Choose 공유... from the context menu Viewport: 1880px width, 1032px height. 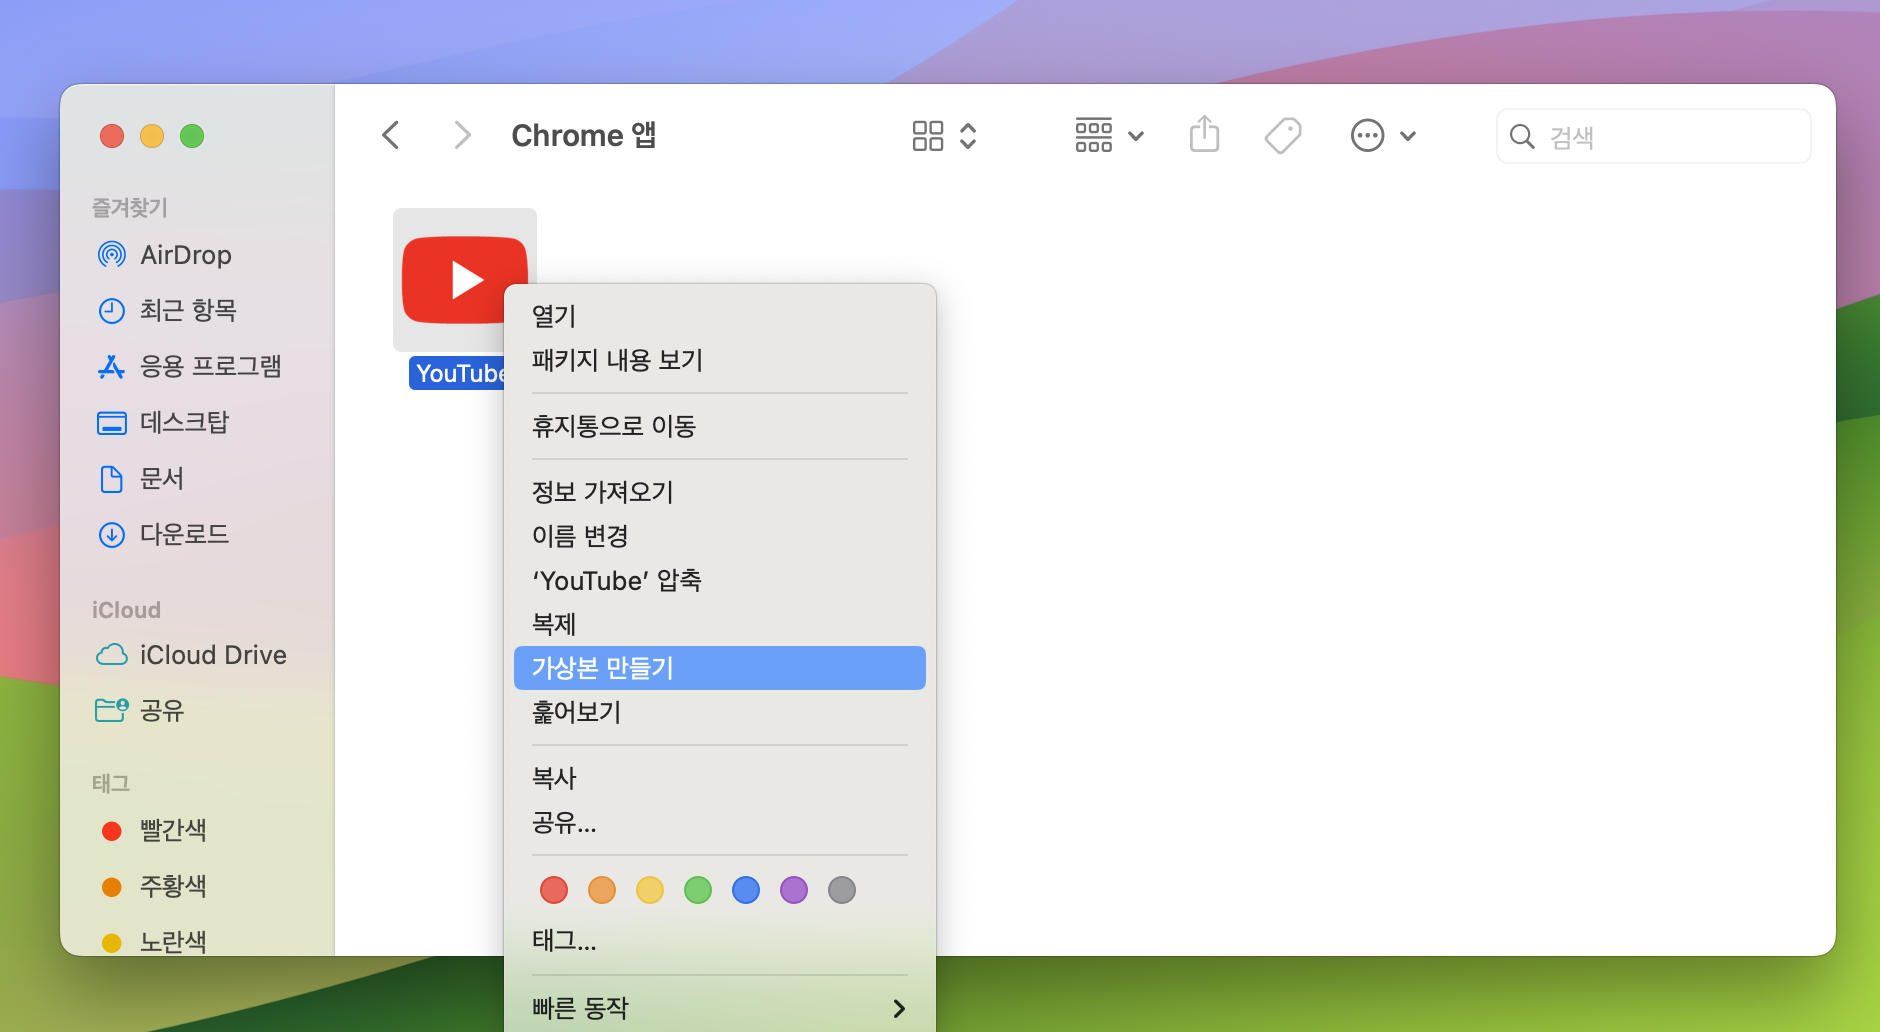[719, 822]
